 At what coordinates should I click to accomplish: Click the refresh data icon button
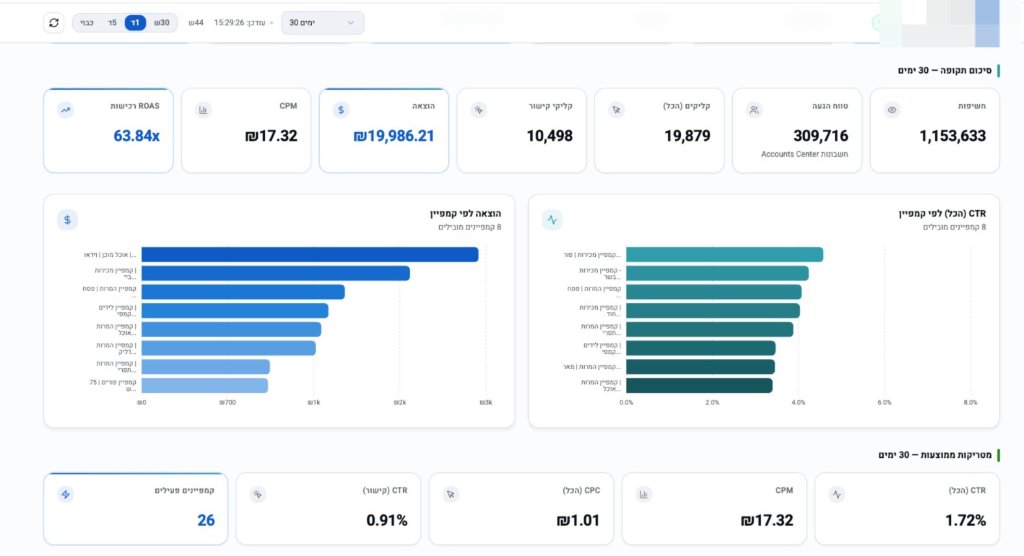point(54,23)
